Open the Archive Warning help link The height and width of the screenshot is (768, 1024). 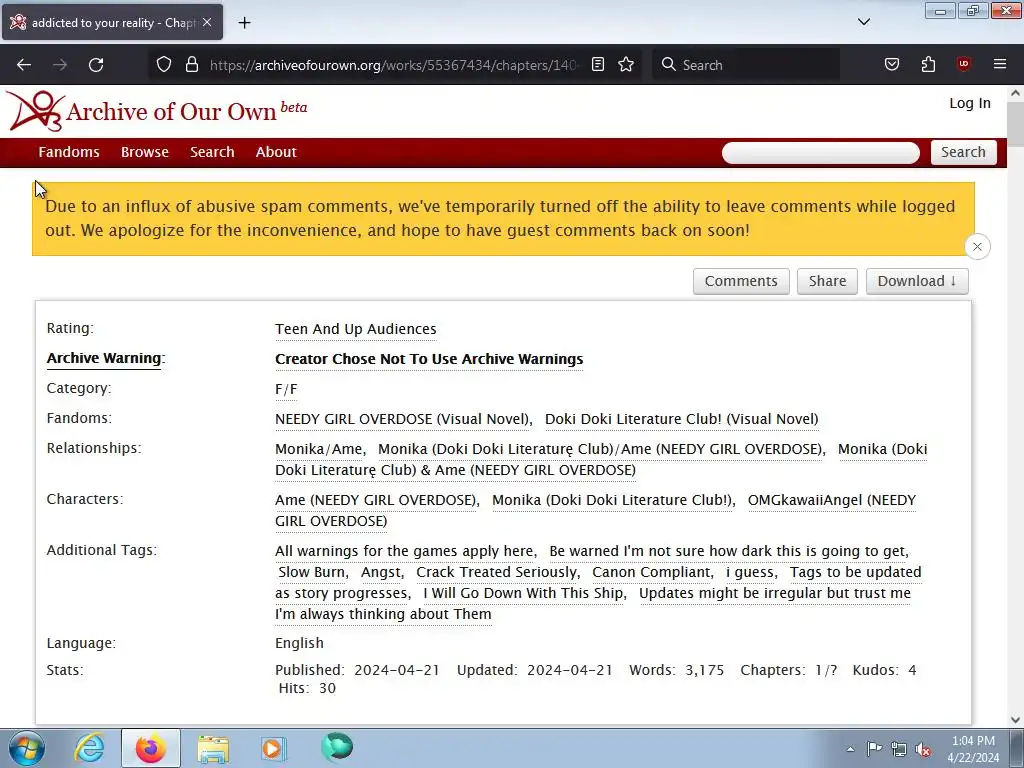104,359
